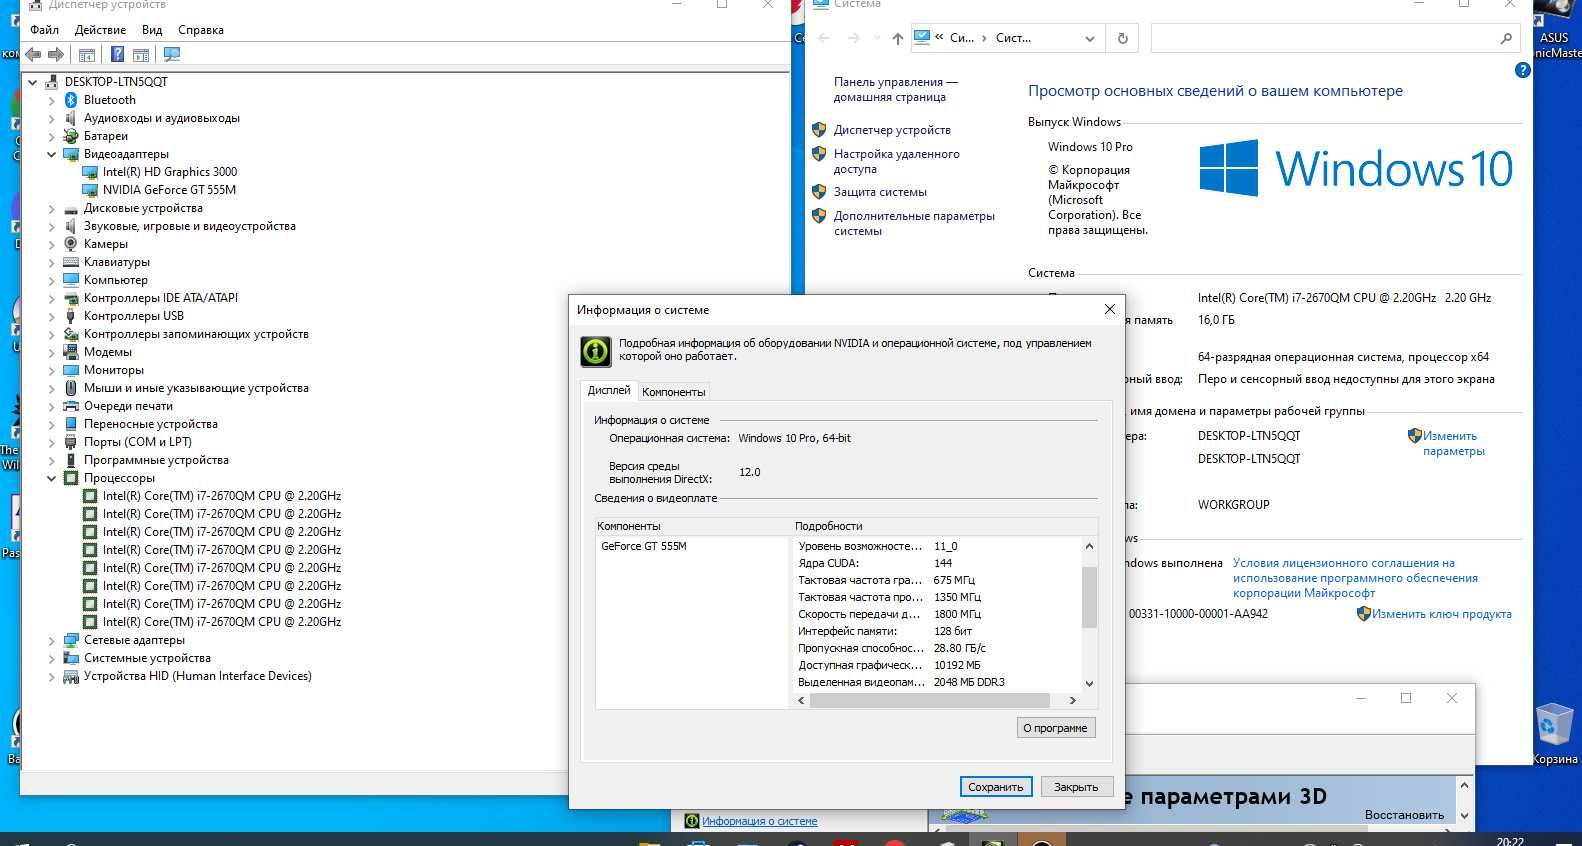The width and height of the screenshot is (1582, 846).
Task: Open Диспетчер устройств link in System window
Action: (892, 130)
